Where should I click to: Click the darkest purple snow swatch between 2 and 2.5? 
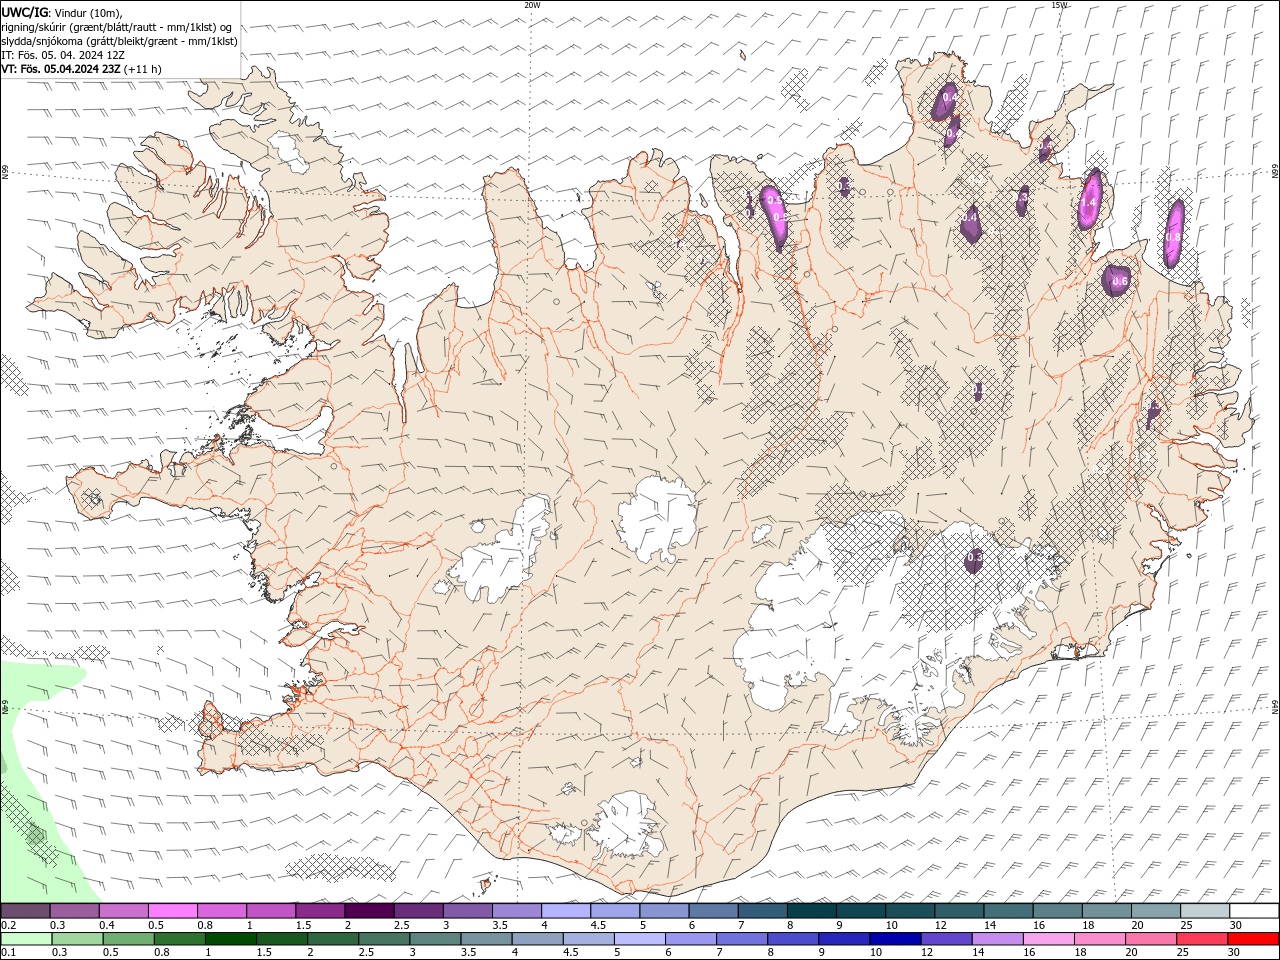point(369,911)
